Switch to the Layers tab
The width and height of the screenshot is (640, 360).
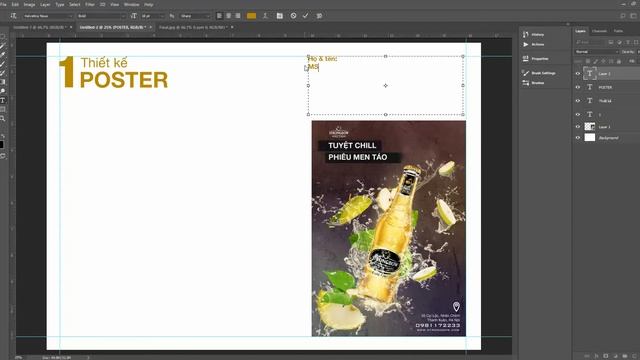click(x=580, y=31)
